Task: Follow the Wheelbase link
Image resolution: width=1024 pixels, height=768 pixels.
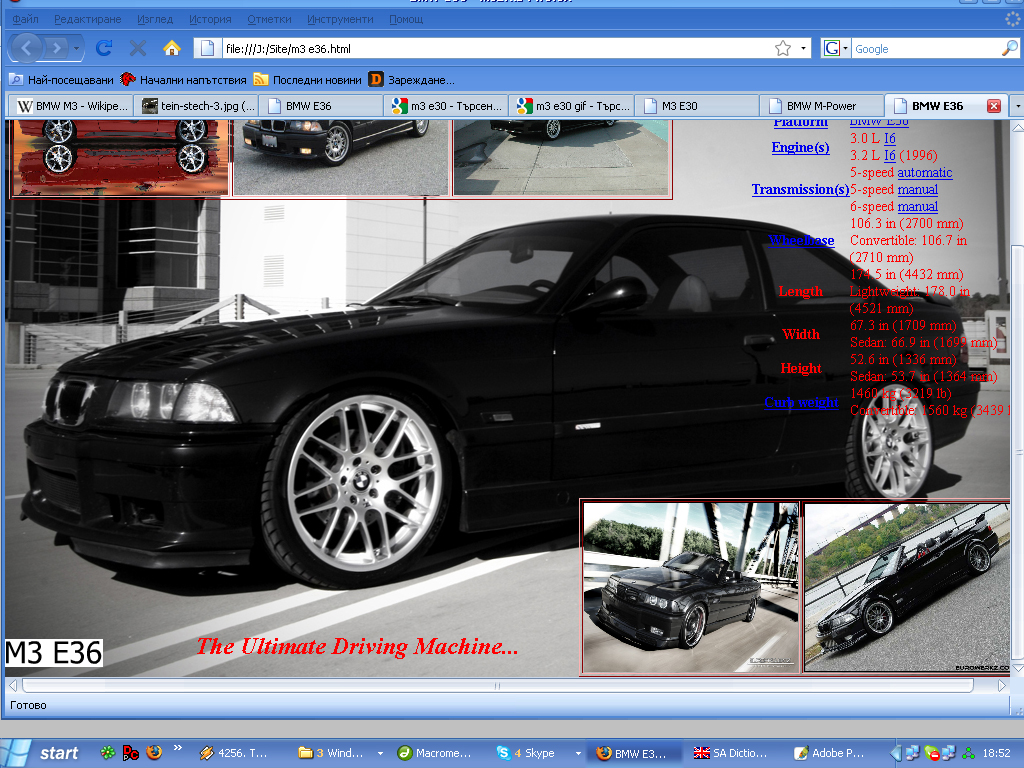Action: 801,240
